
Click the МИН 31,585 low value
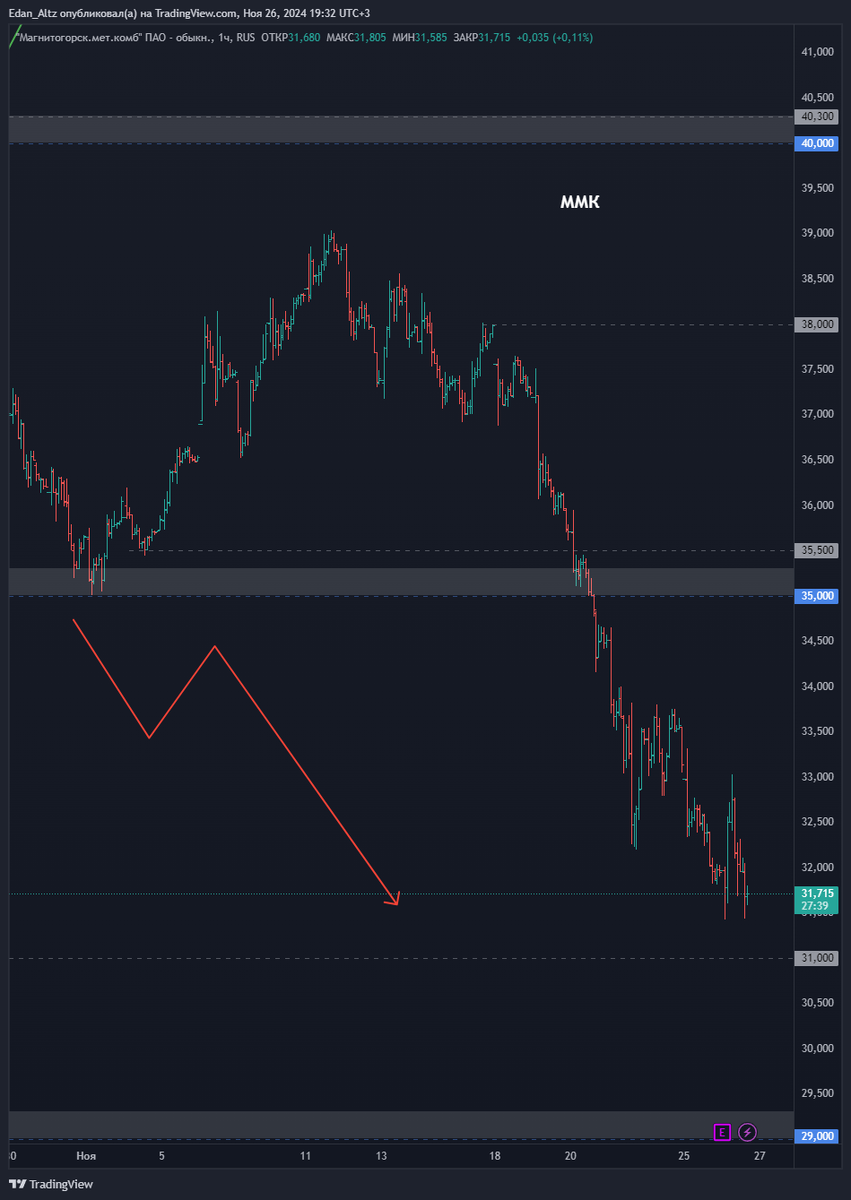click(420, 37)
